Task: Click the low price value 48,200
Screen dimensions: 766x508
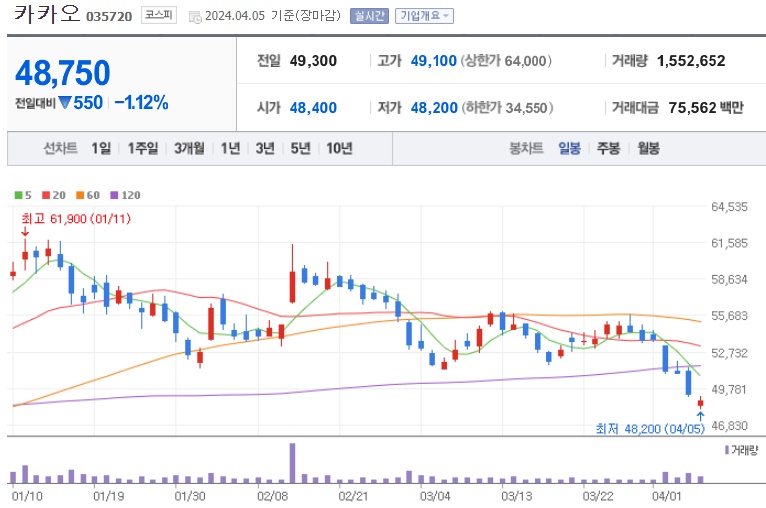Action: [x=434, y=107]
